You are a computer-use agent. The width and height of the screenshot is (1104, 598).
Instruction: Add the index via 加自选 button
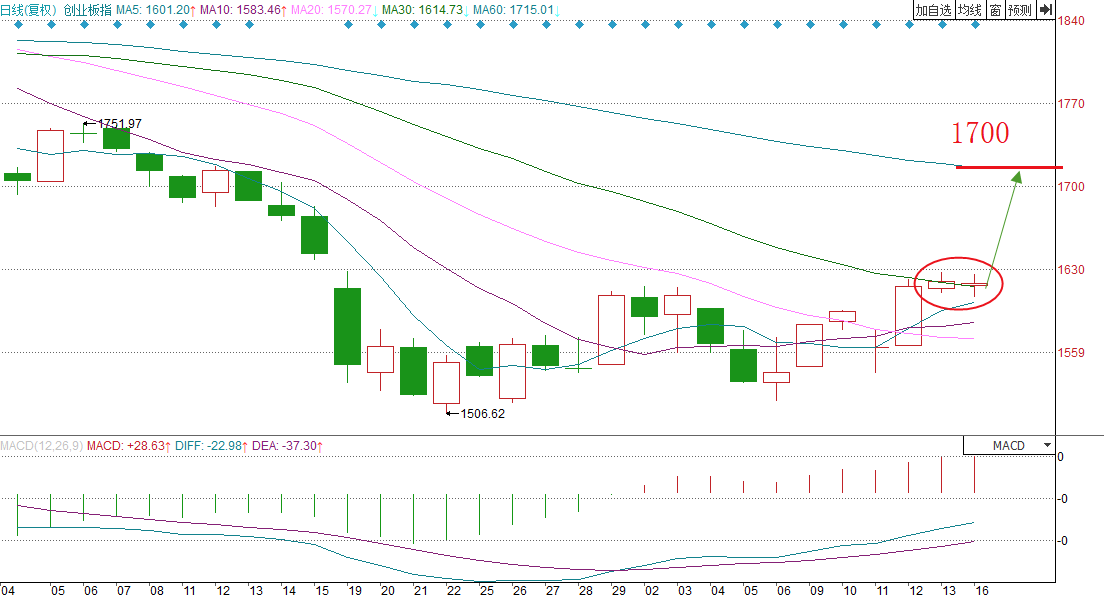tap(933, 10)
